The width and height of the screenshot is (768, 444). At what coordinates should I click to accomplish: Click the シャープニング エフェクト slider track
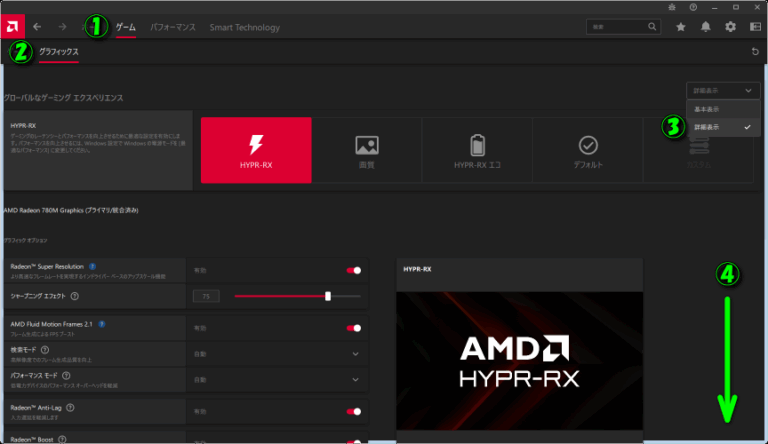pos(297,296)
